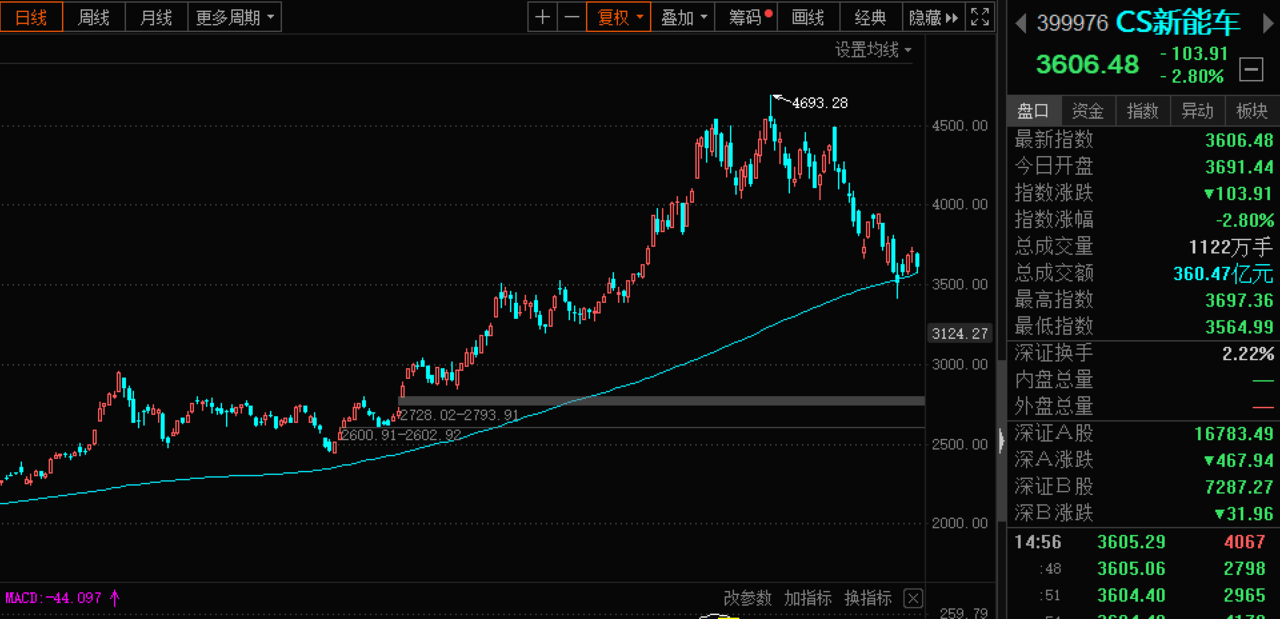Click the 3124.27 price axis marker
The height and width of the screenshot is (619, 1280).
(960, 333)
